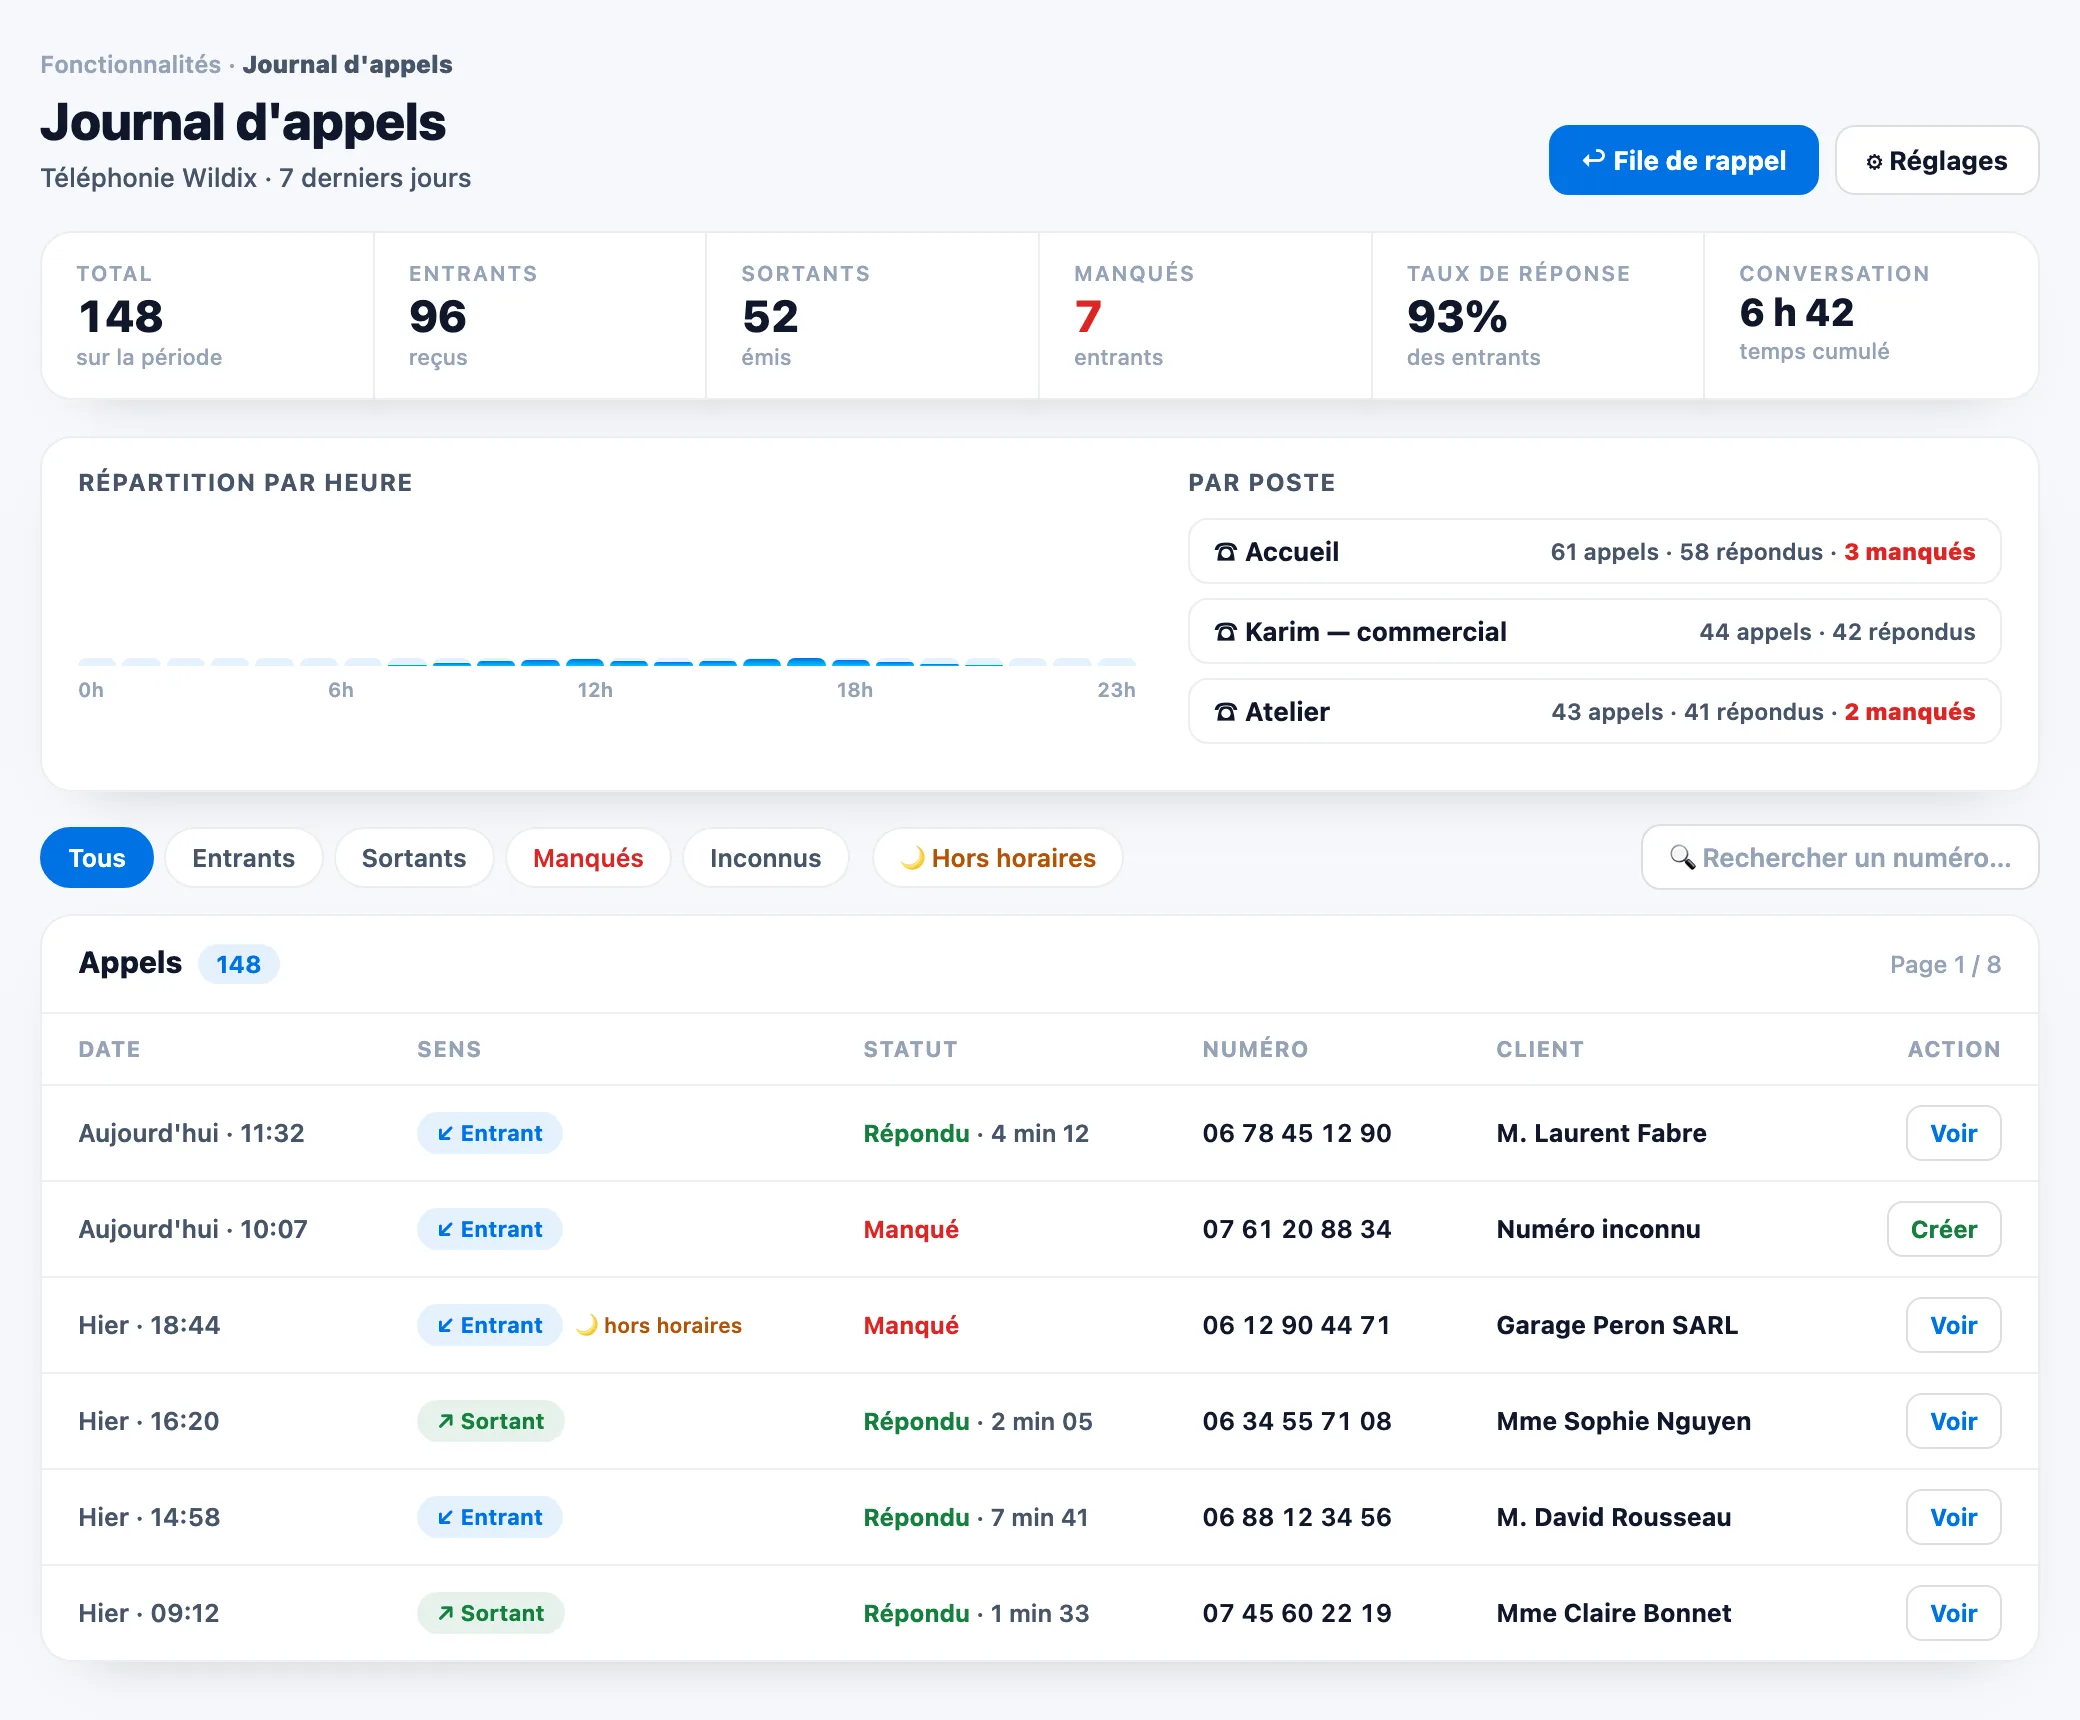Show Inconnus callers
The height and width of the screenshot is (1720, 2080).
tap(765, 858)
